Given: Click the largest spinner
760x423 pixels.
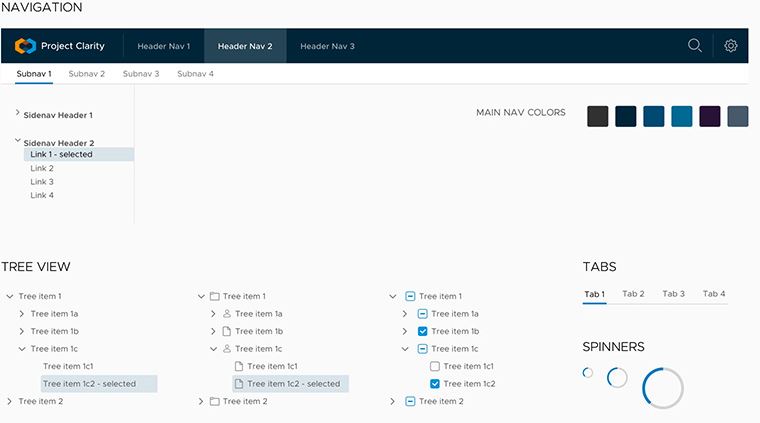Looking at the screenshot, I should click(663, 388).
